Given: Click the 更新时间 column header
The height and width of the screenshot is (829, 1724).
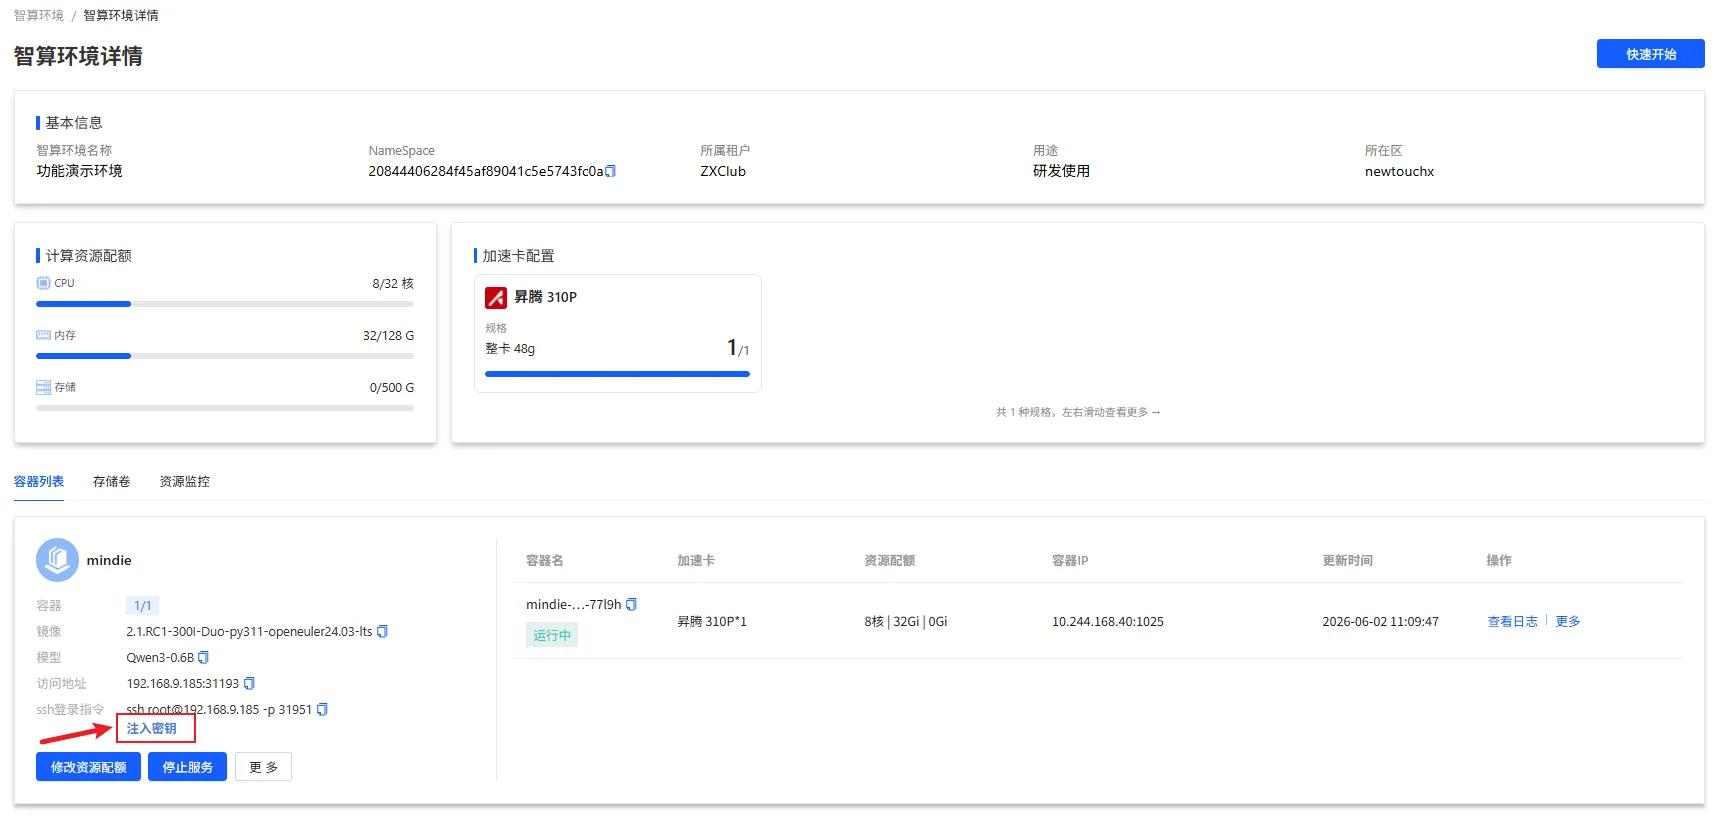Looking at the screenshot, I should 1347,560.
